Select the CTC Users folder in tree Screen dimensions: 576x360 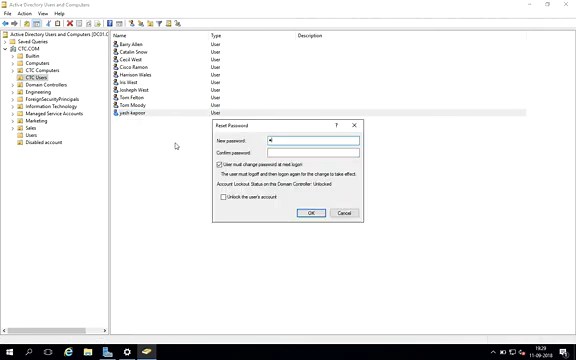pyautogui.click(x=36, y=78)
